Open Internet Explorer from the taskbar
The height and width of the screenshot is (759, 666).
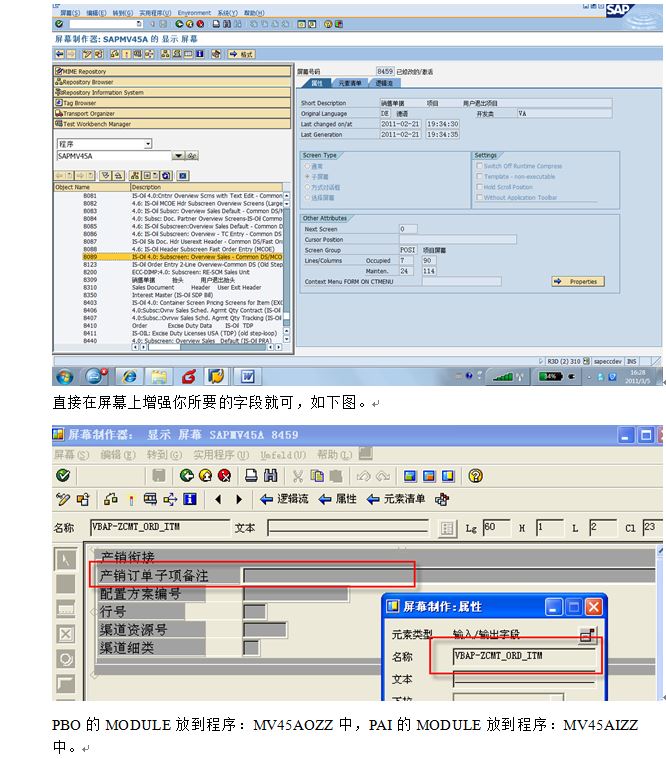tap(129, 376)
